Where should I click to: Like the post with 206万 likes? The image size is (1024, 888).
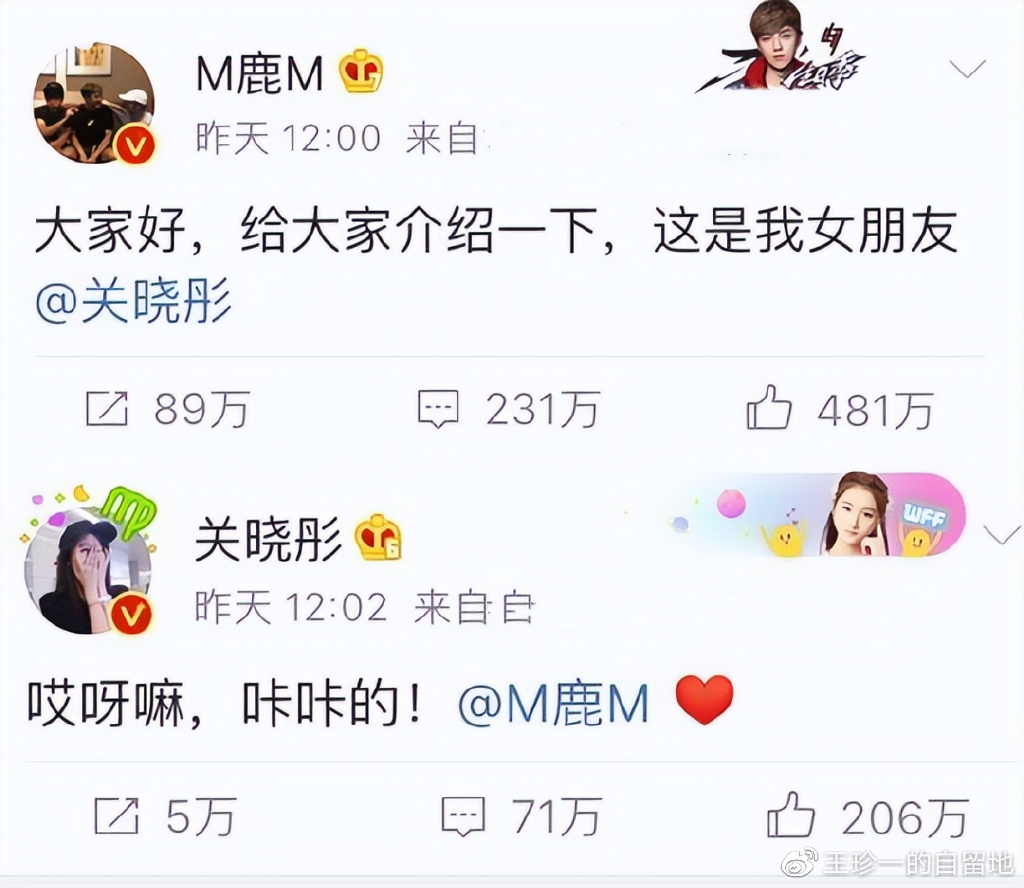(x=791, y=814)
